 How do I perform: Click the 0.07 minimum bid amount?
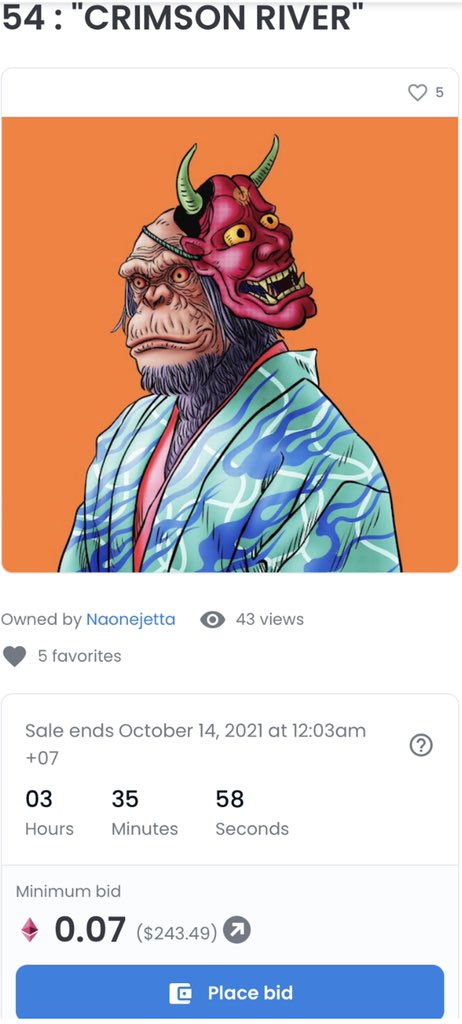click(x=90, y=930)
